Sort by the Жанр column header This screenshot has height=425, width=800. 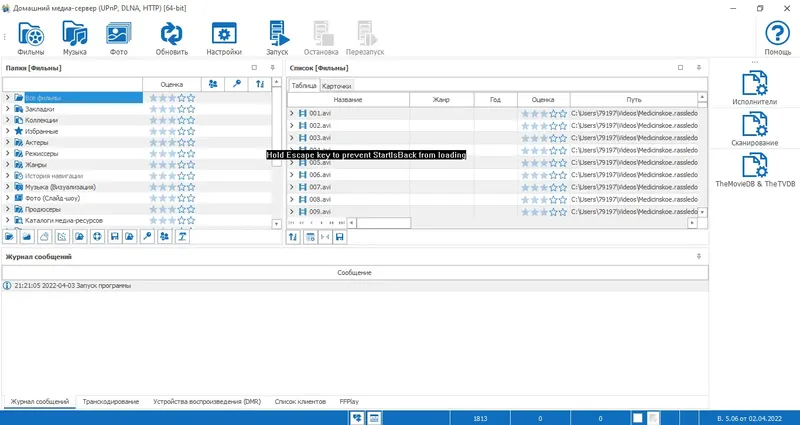pyautogui.click(x=441, y=99)
